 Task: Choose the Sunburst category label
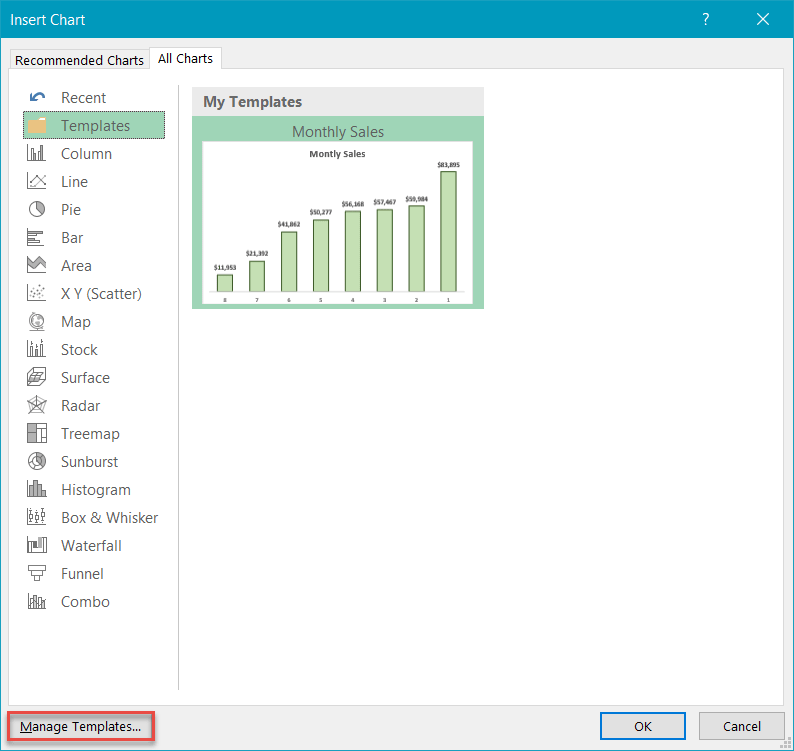[x=89, y=462]
